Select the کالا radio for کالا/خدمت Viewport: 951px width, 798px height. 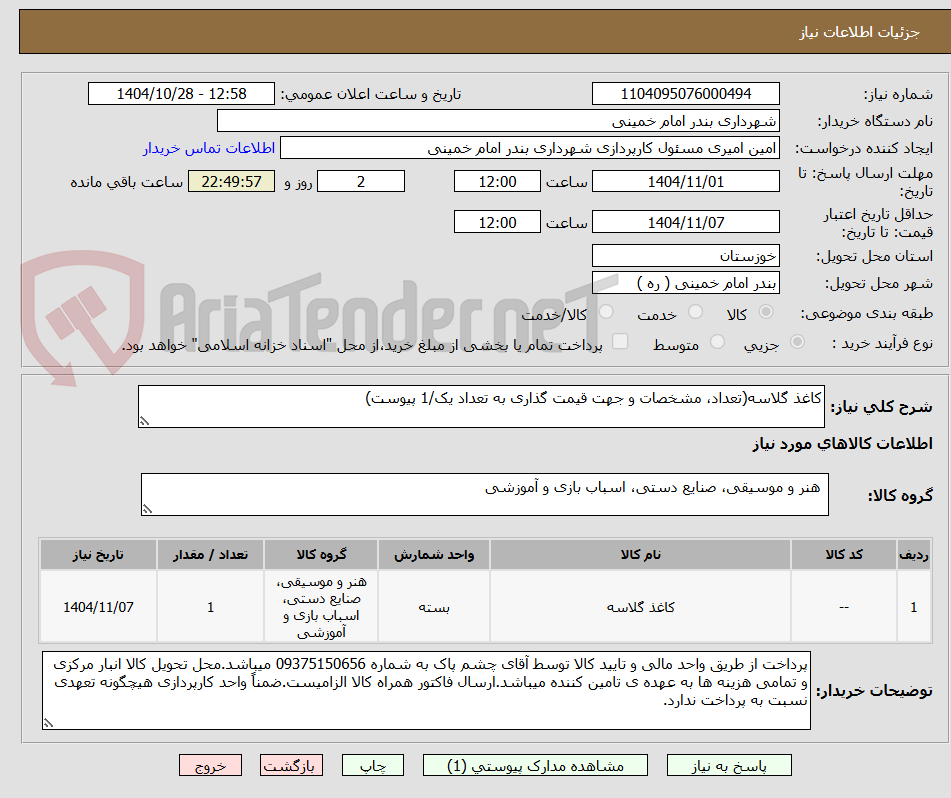766,311
